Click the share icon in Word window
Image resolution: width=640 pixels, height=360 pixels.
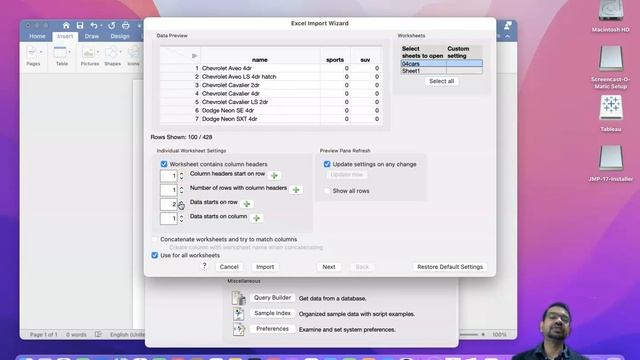pos(508,26)
